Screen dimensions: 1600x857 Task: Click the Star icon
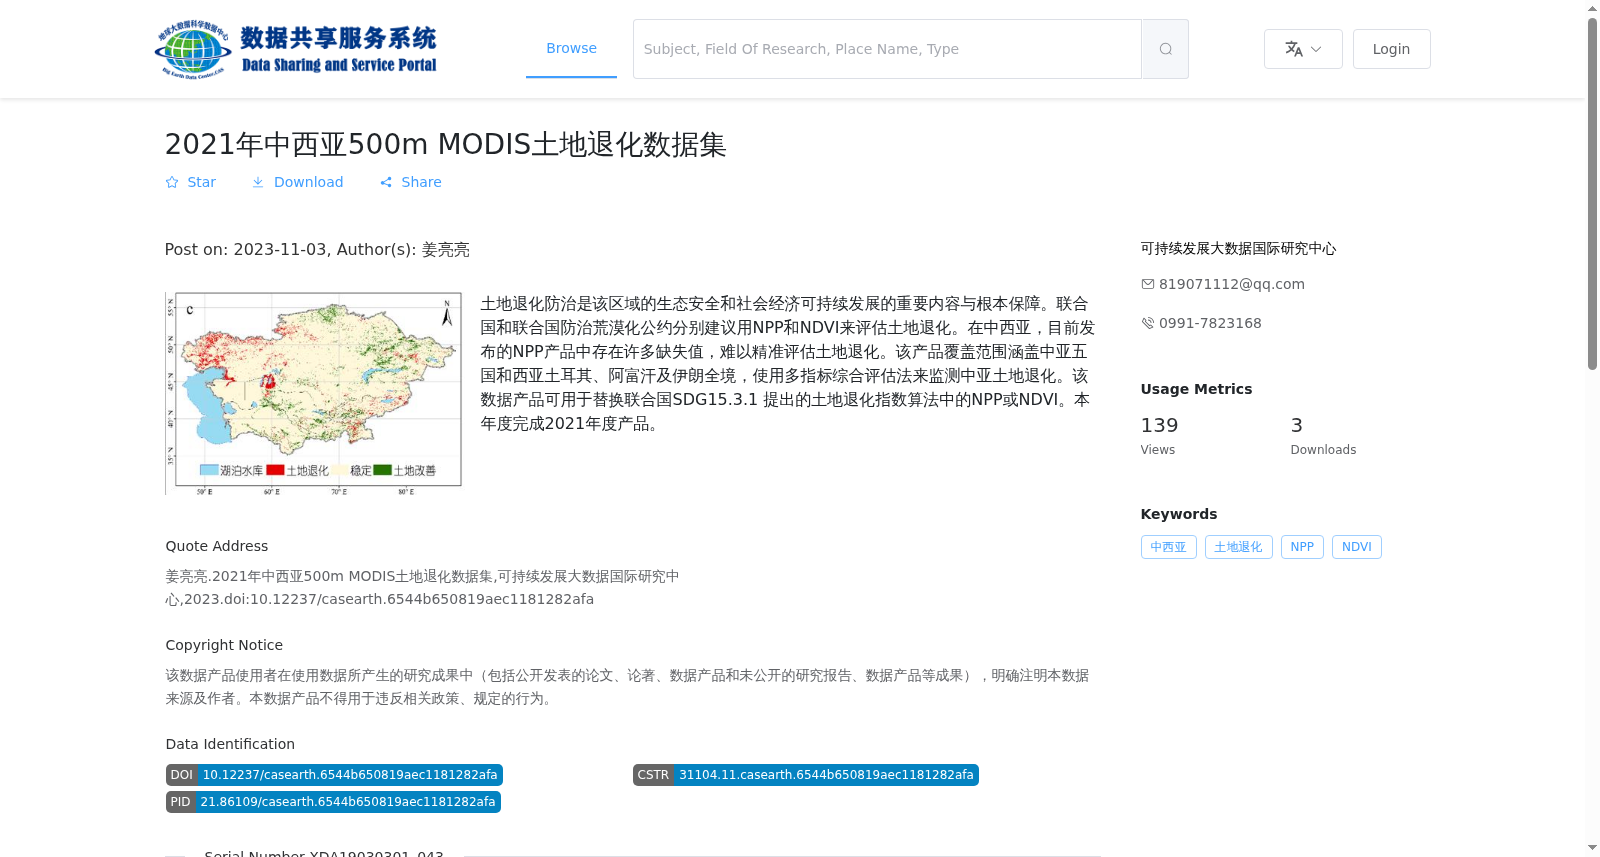coord(172,182)
